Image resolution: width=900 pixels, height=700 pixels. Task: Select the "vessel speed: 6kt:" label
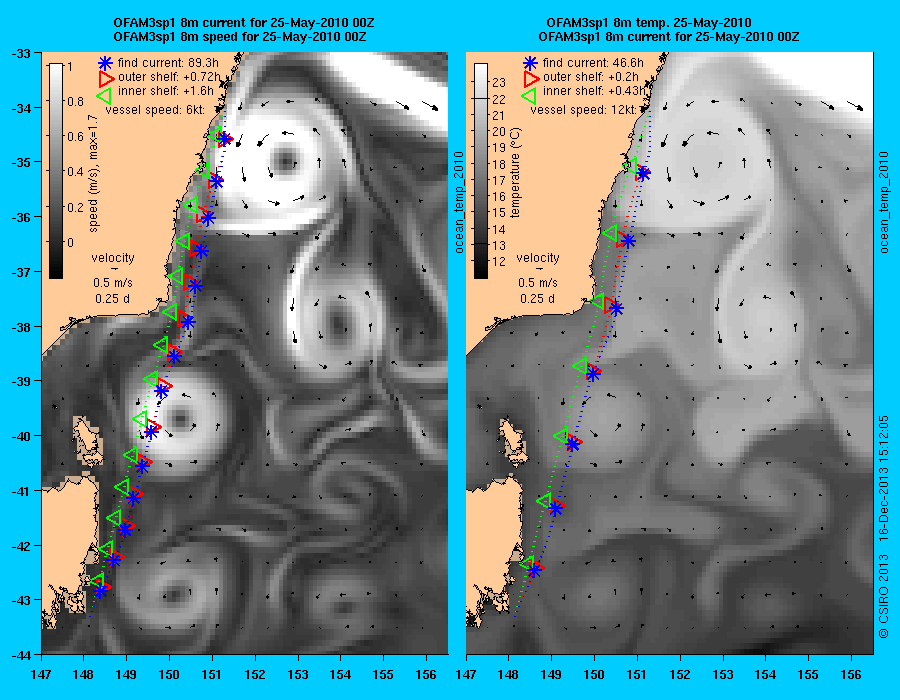click(154, 110)
